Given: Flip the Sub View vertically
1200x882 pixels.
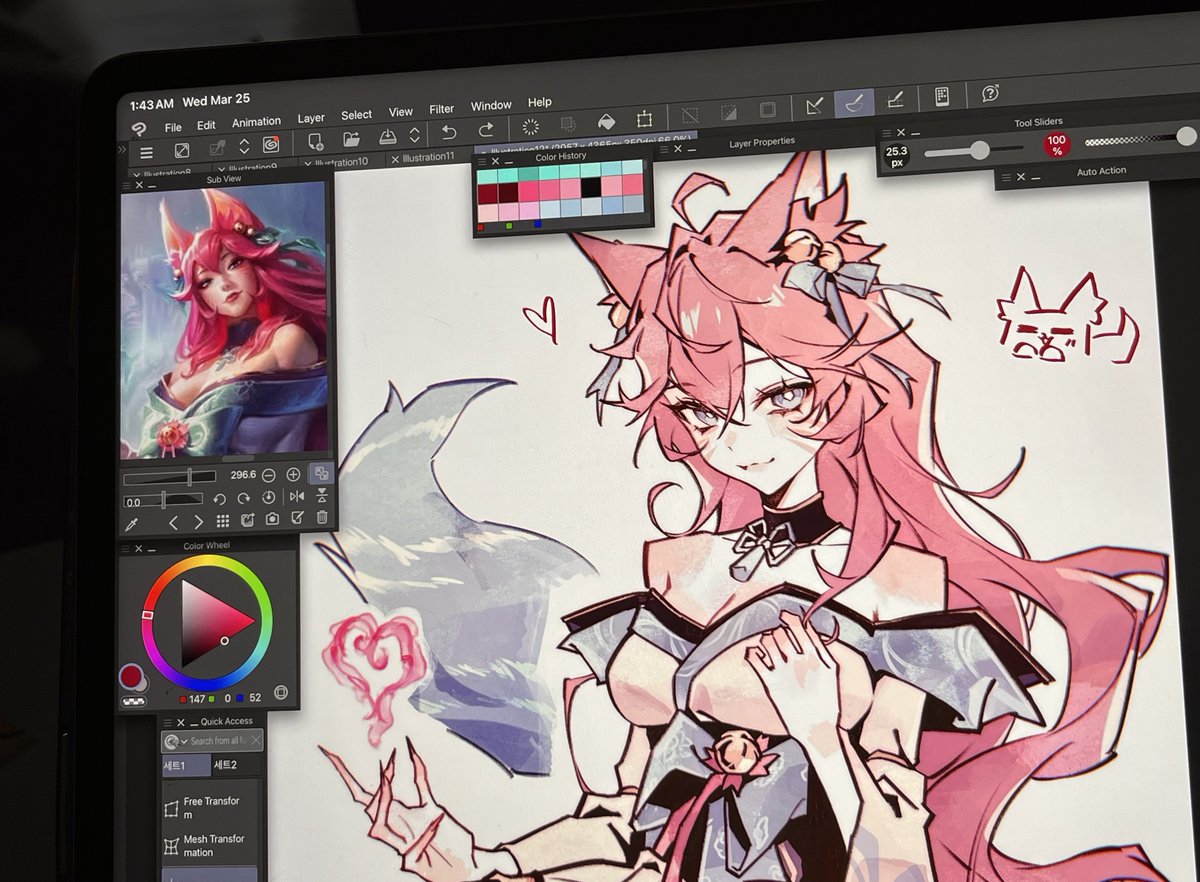Looking at the screenshot, I should point(321,495).
